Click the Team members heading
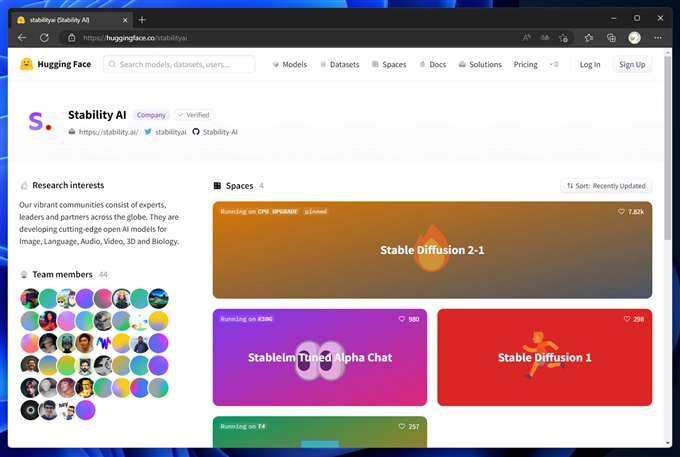Screen dimensions: 680x457 [62, 274]
